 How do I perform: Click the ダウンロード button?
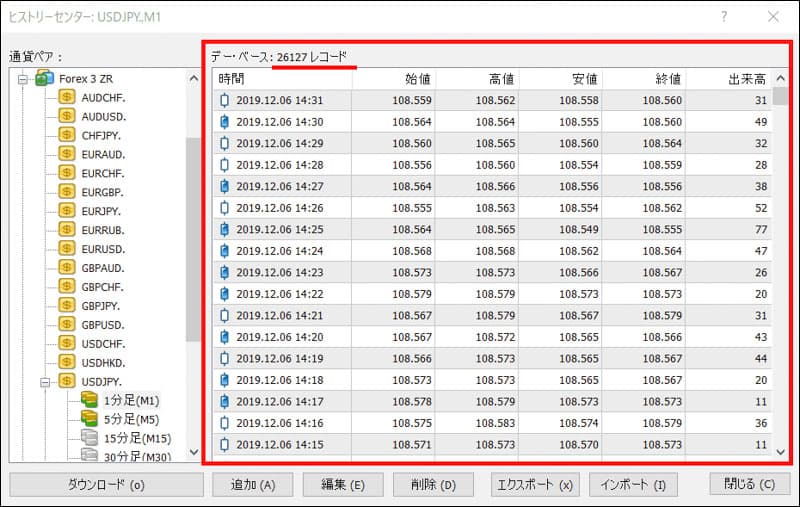click(x=106, y=485)
